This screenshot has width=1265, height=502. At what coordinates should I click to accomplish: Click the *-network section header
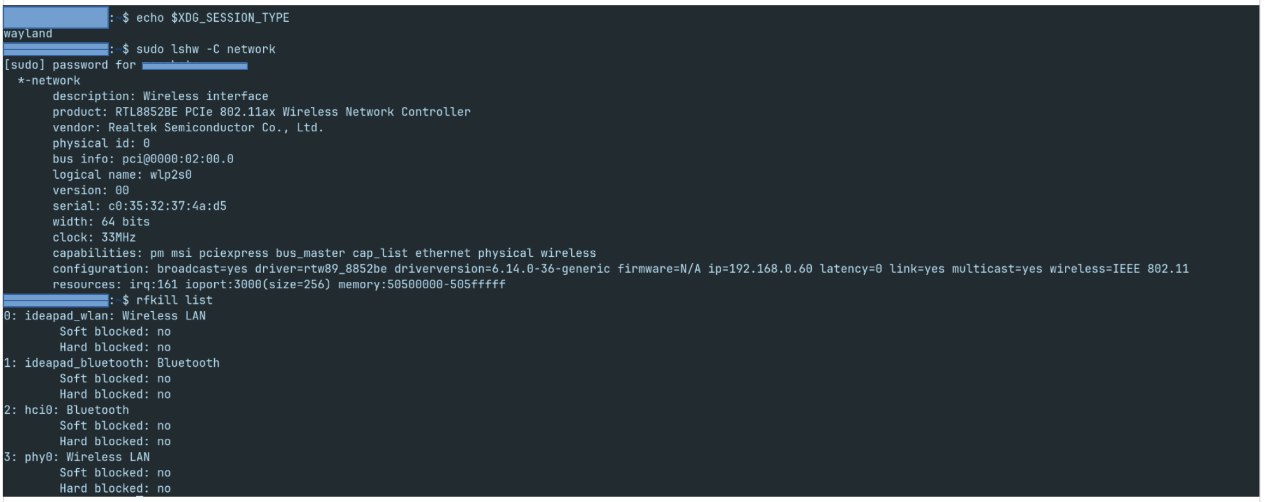click(49, 80)
